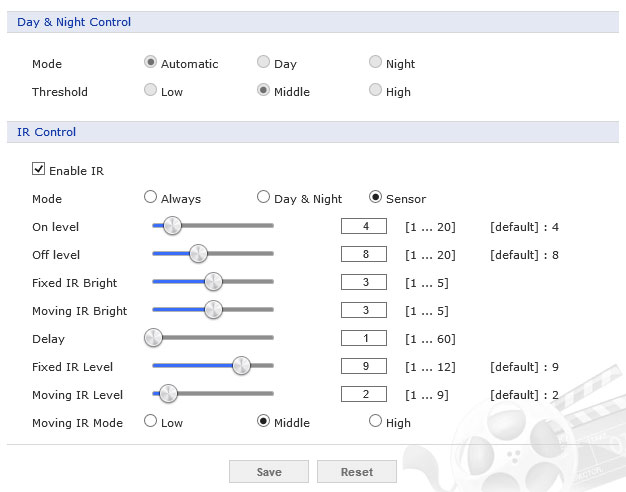
Task: Choose Always for IR Mode
Action: [151, 198]
